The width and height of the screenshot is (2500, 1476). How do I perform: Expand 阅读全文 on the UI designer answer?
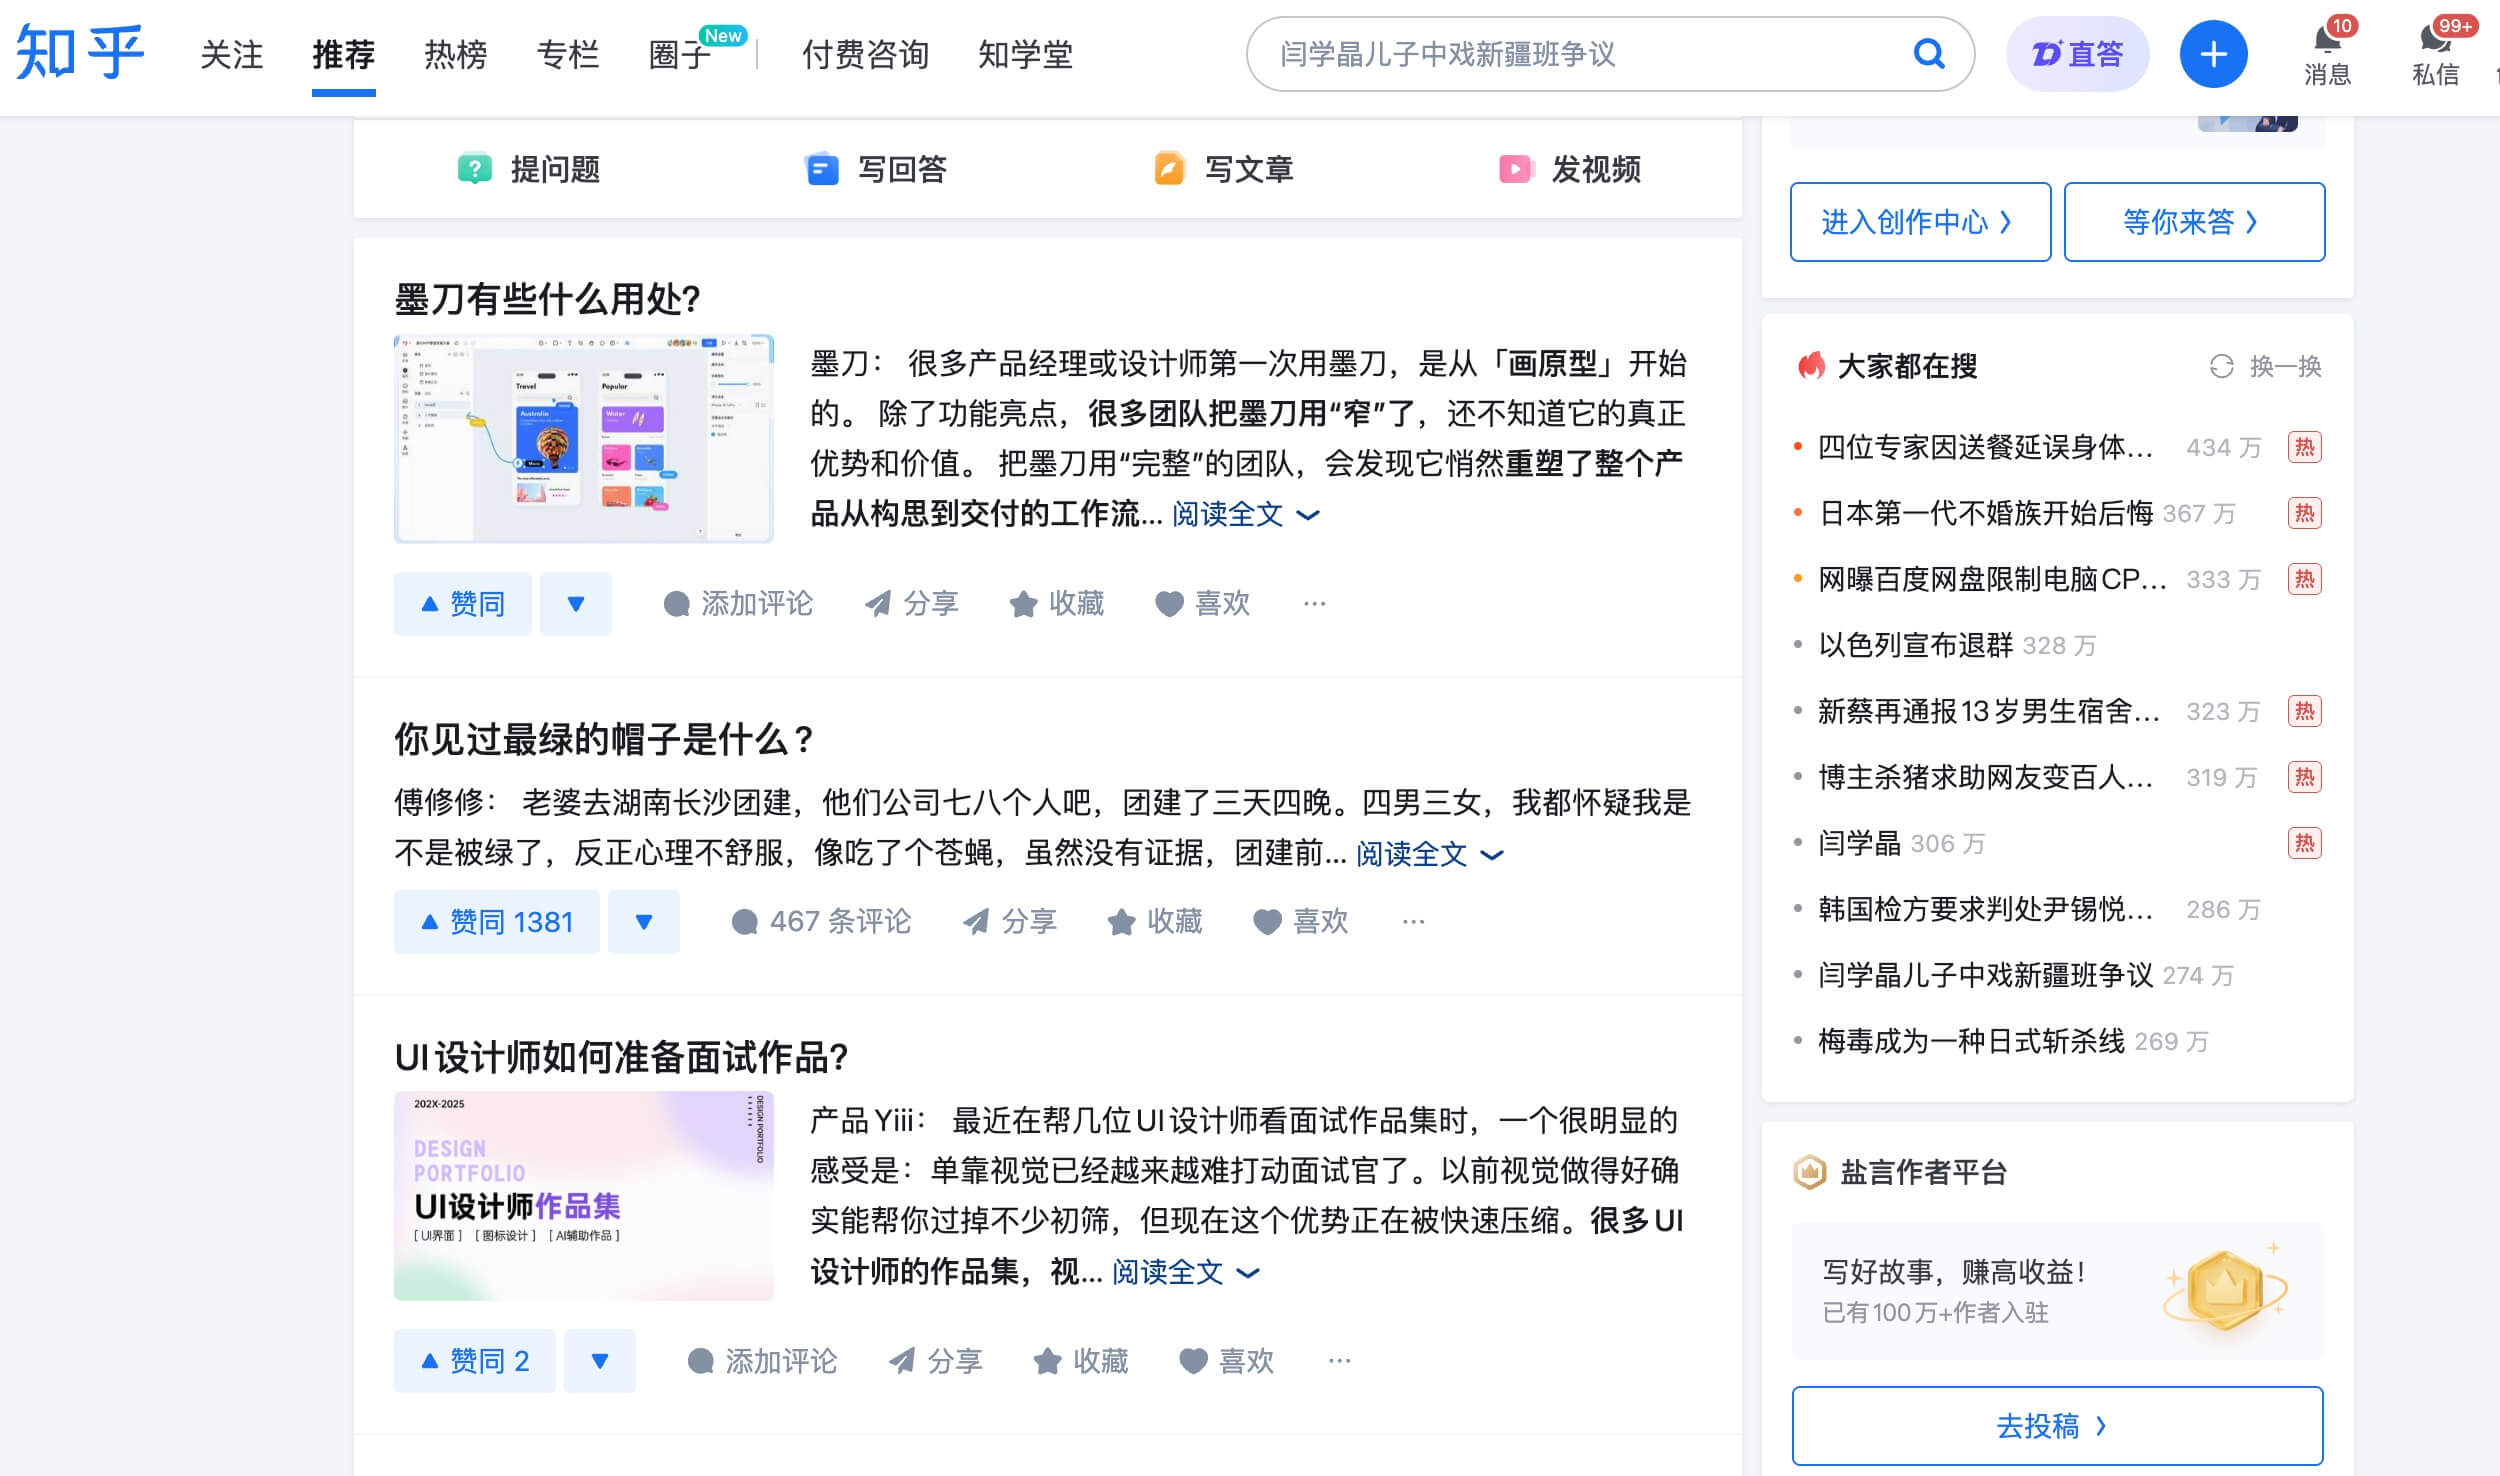click(1167, 1272)
